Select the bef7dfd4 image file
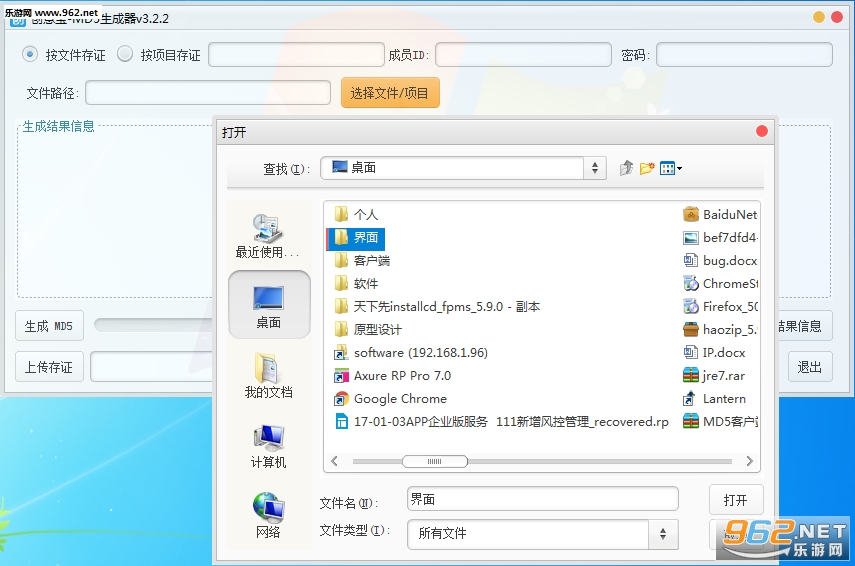Screen dimensions: 855x566 pyautogui.click(x=720, y=237)
